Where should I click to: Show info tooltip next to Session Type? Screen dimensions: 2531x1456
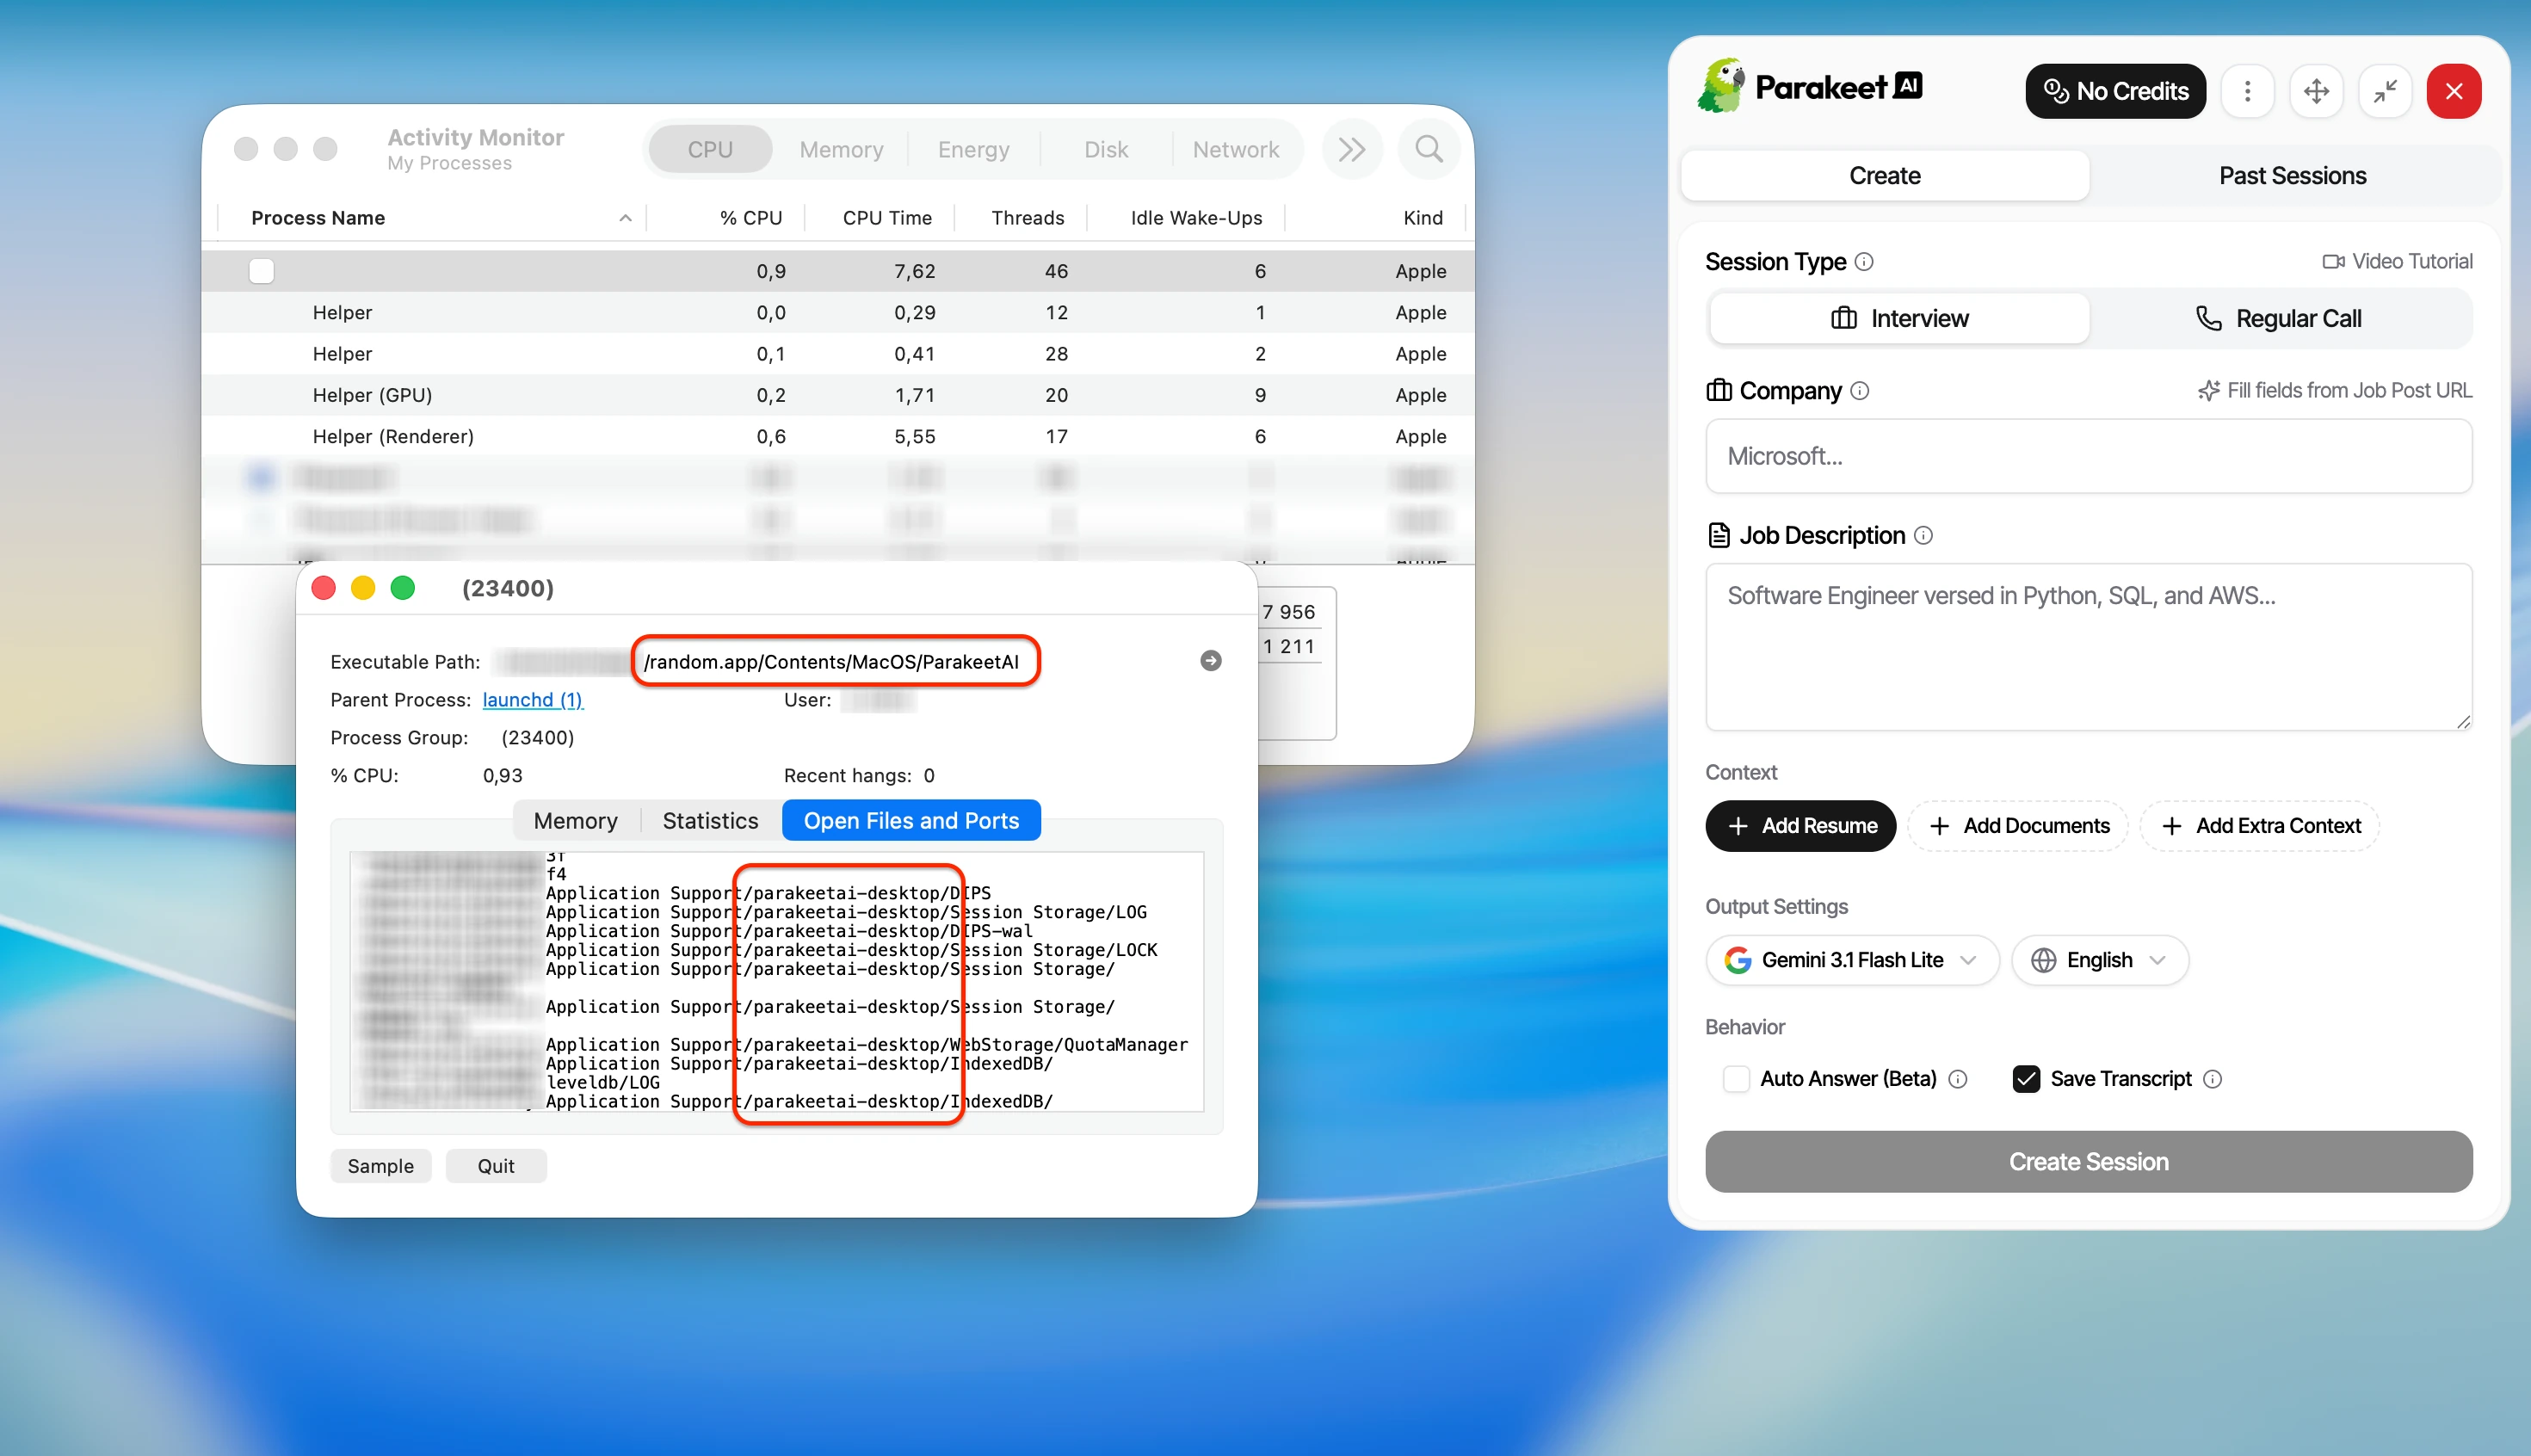[x=1864, y=261]
